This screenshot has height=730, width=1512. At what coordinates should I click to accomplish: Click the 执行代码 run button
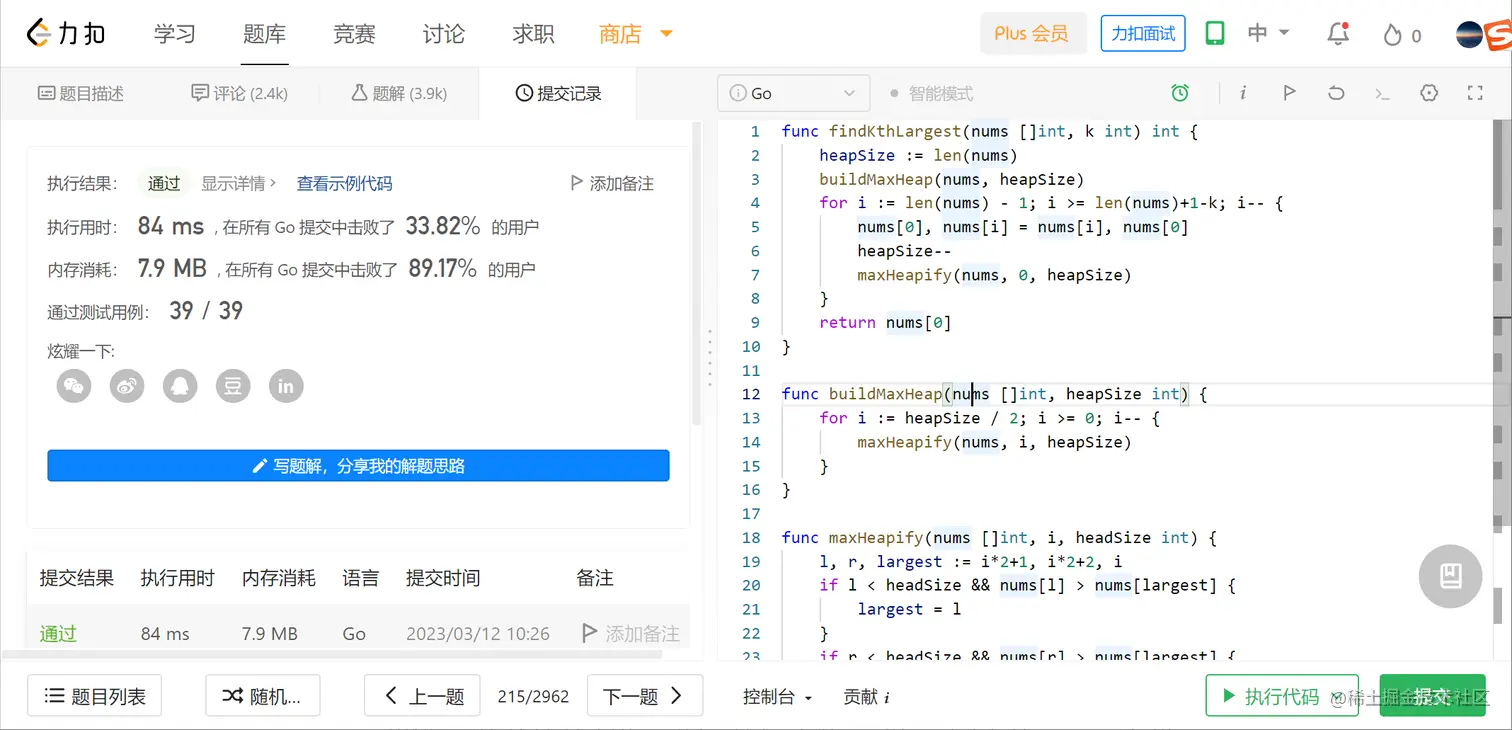(1282, 696)
